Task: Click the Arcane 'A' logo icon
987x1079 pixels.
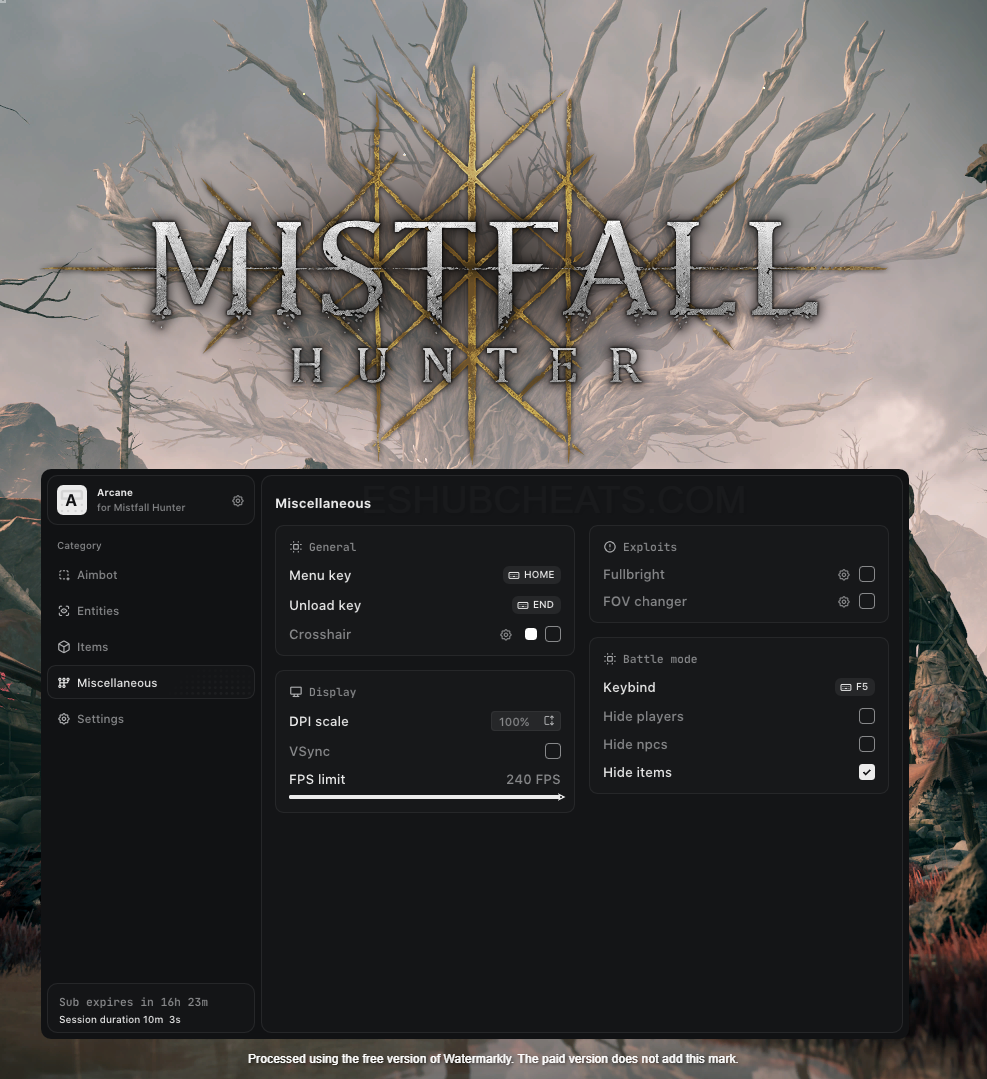Action: 72,500
